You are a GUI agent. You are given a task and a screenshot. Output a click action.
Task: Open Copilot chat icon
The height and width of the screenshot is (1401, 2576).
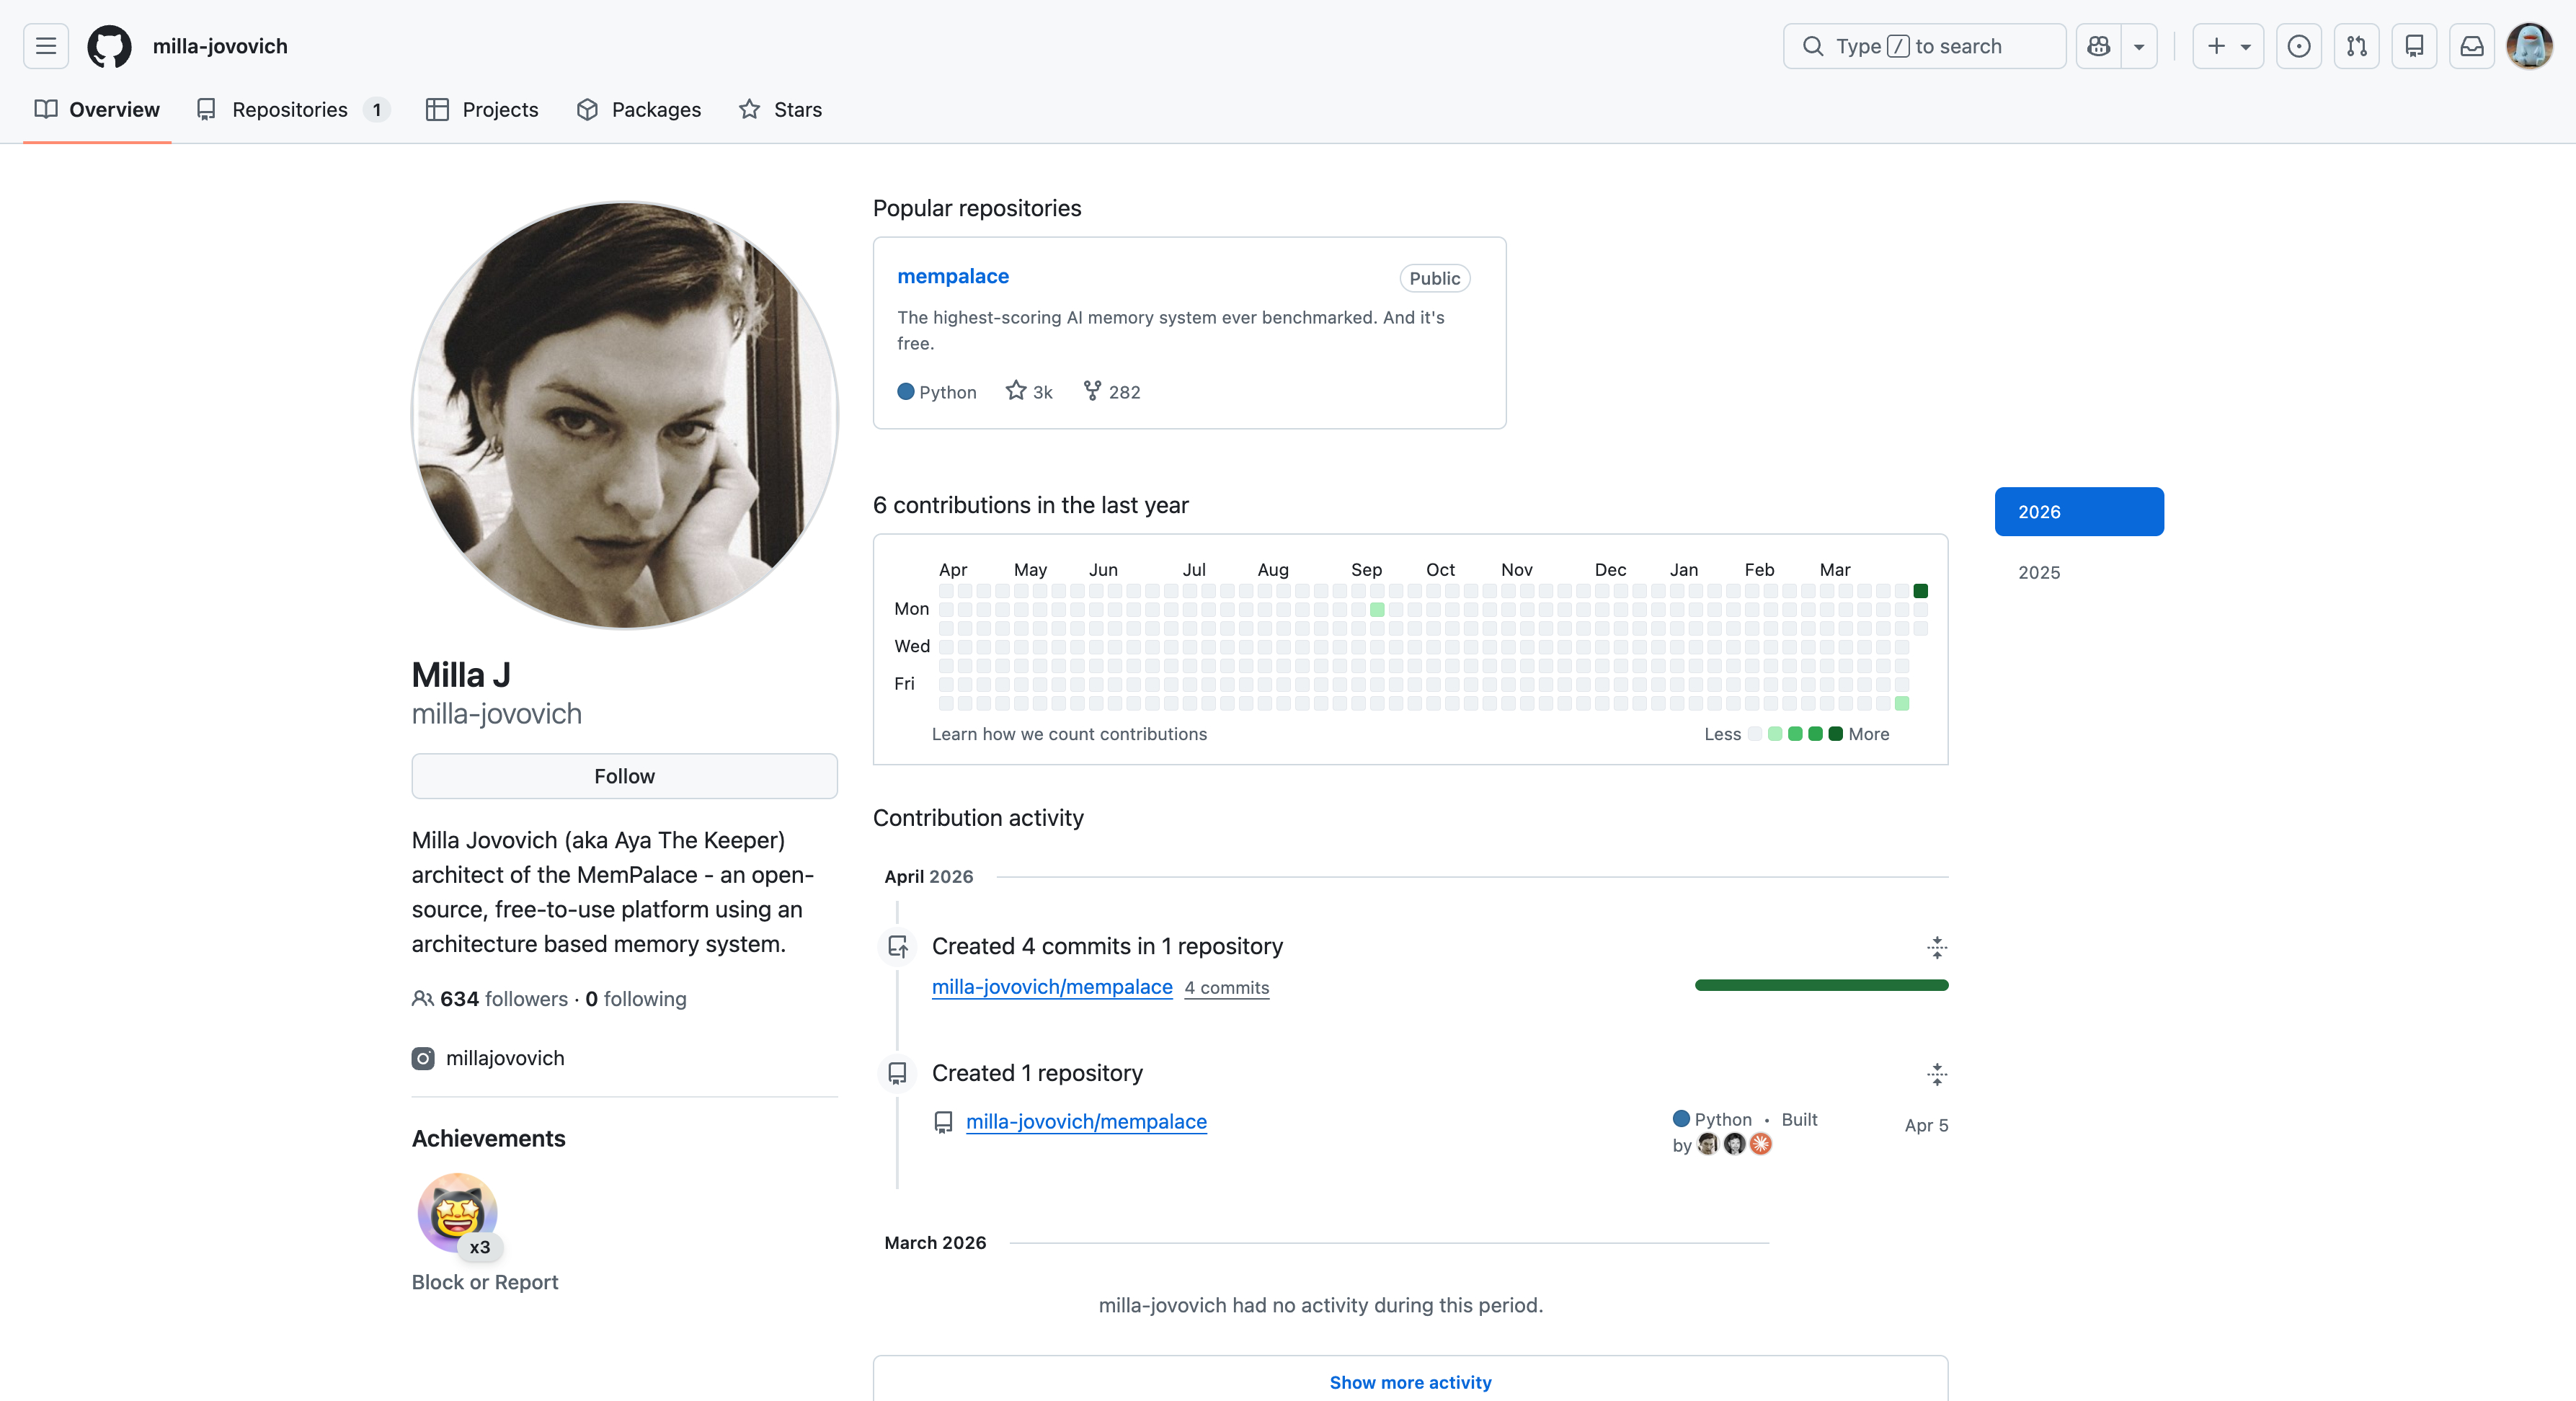click(x=2099, y=46)
